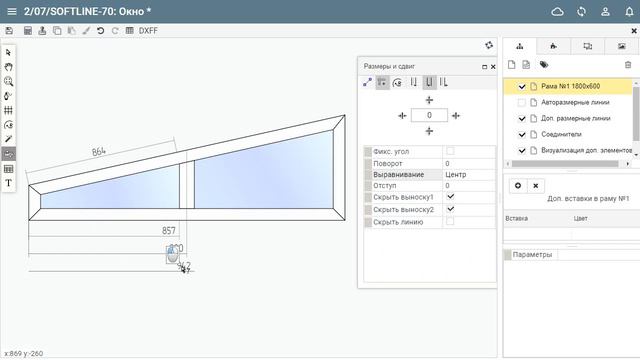Open the notifications bell
The width and height of the screenshot is (640, 360).
pos(629,12)
